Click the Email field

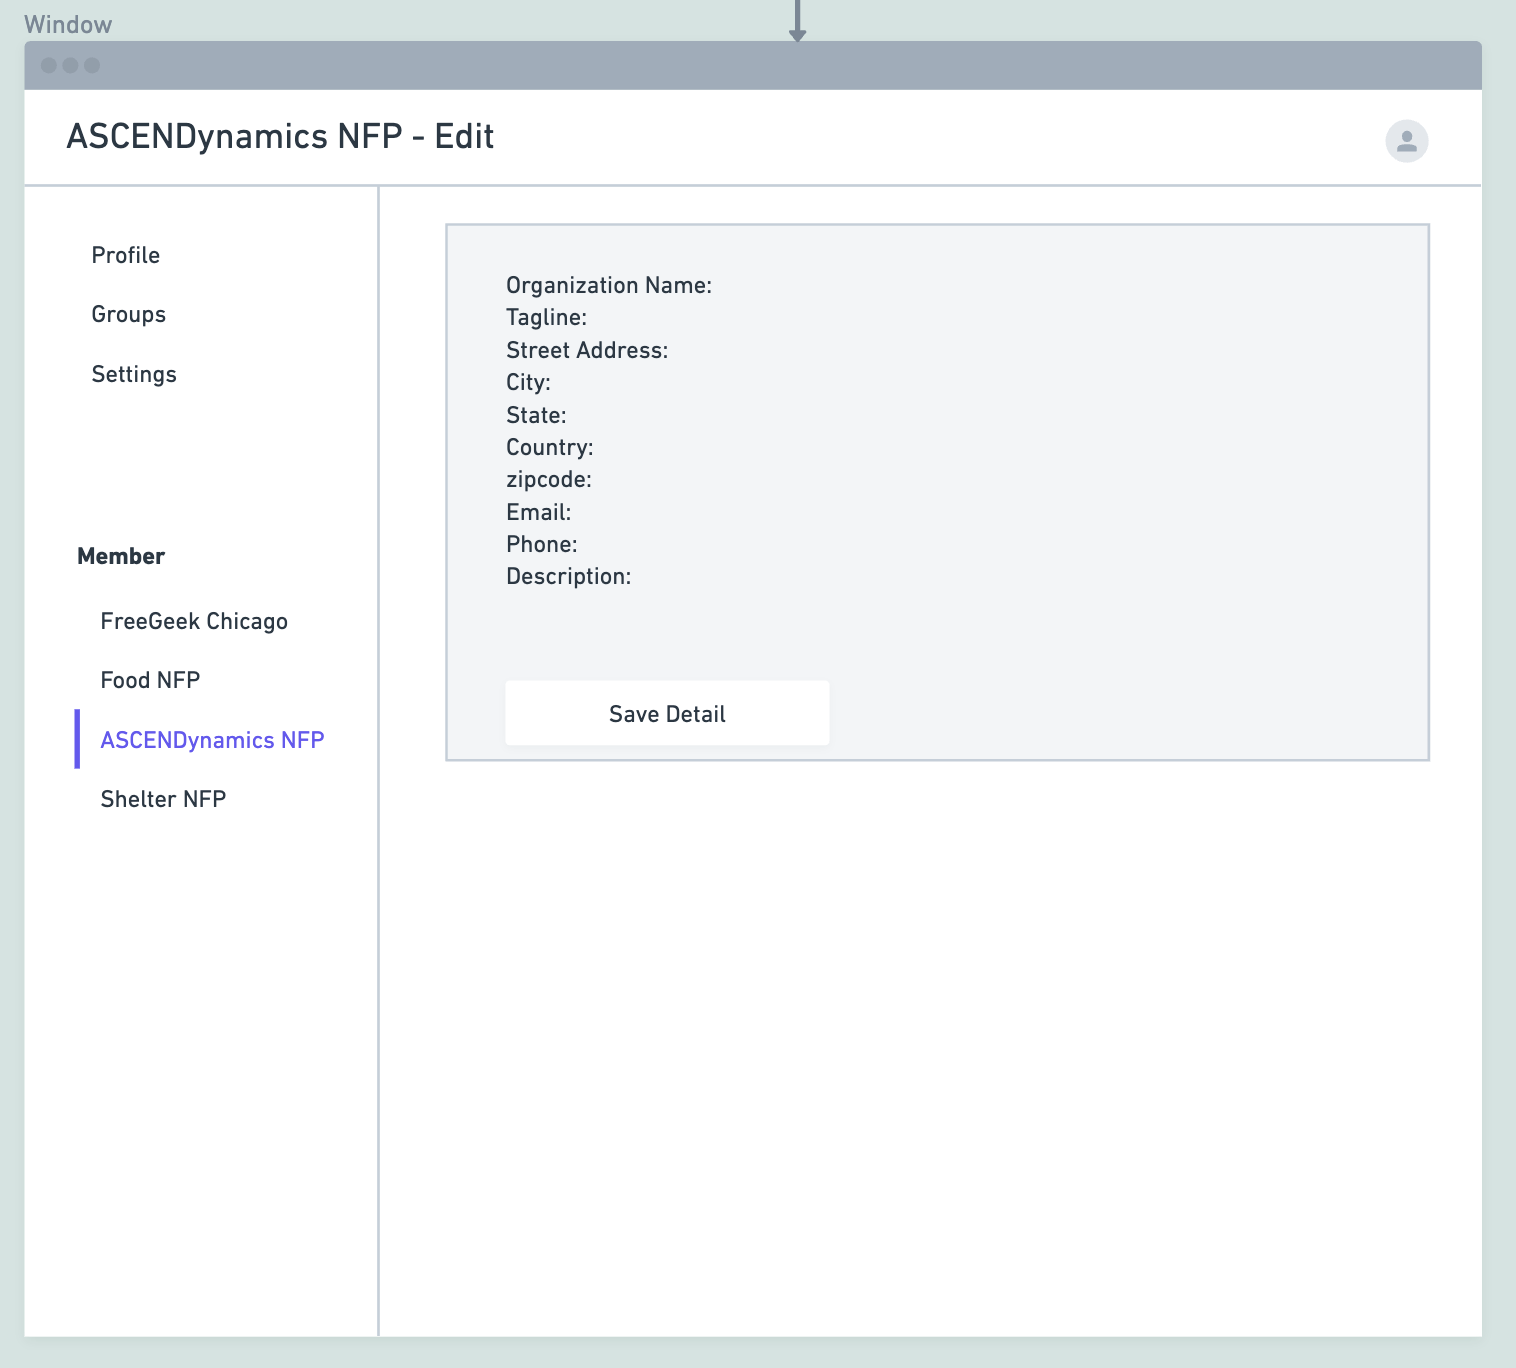coord(538,512)
